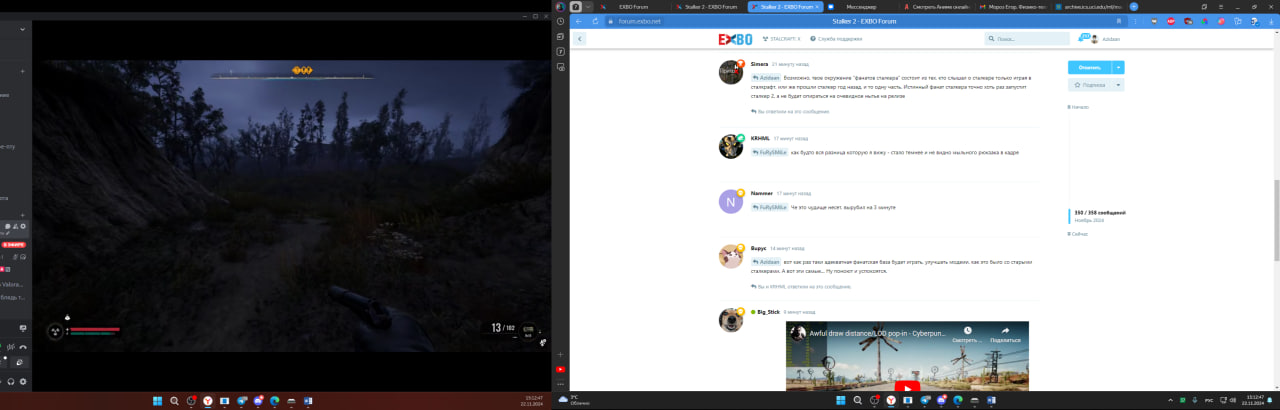
Task: Open Nammer's purple N avatar
Action: coord(730,201)
